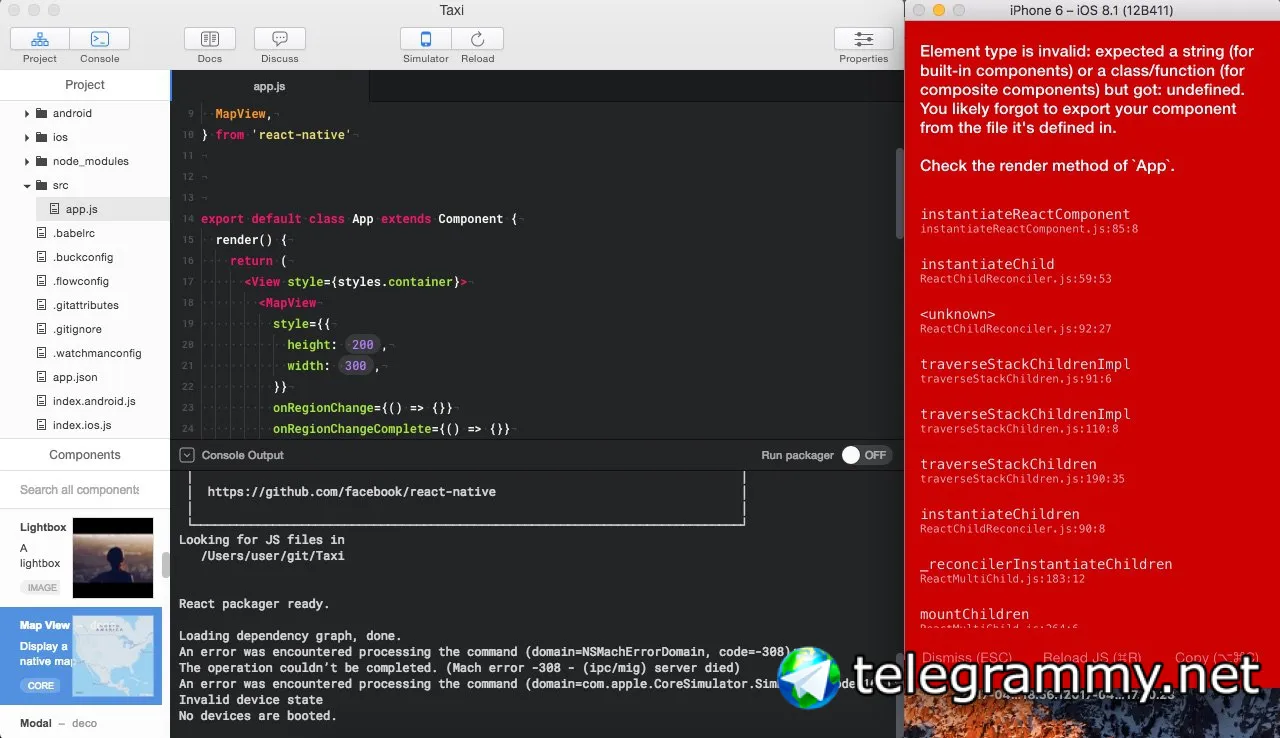Click the Reload toolbar icon

coord(478,39)
